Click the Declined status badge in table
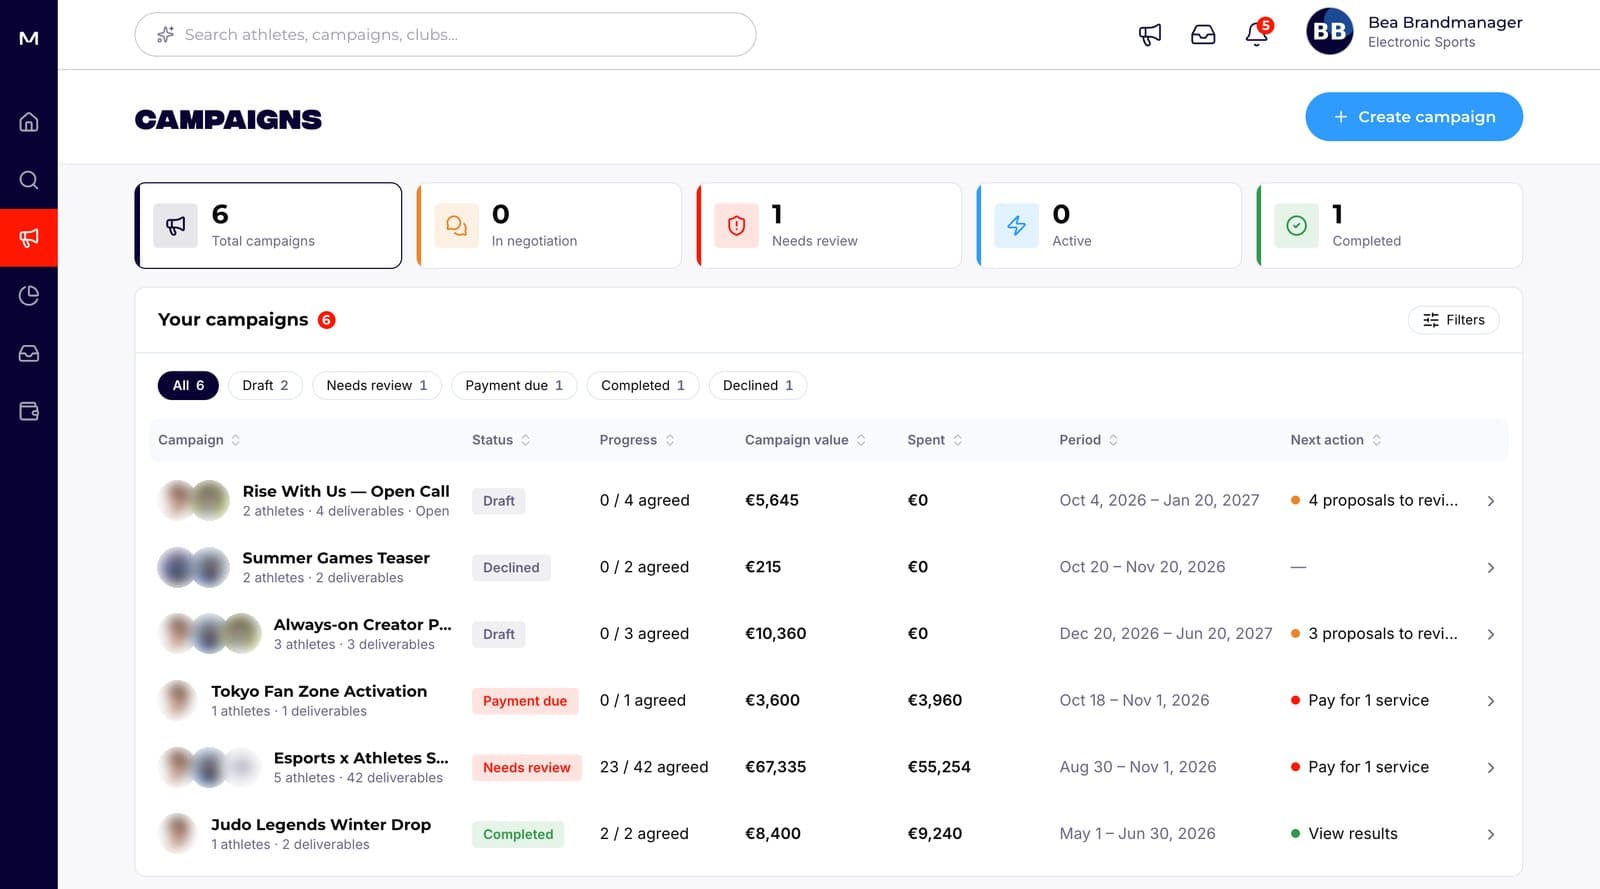This screenshot has height=889, width=1600. pyautogui.click(x=511, y=568)
